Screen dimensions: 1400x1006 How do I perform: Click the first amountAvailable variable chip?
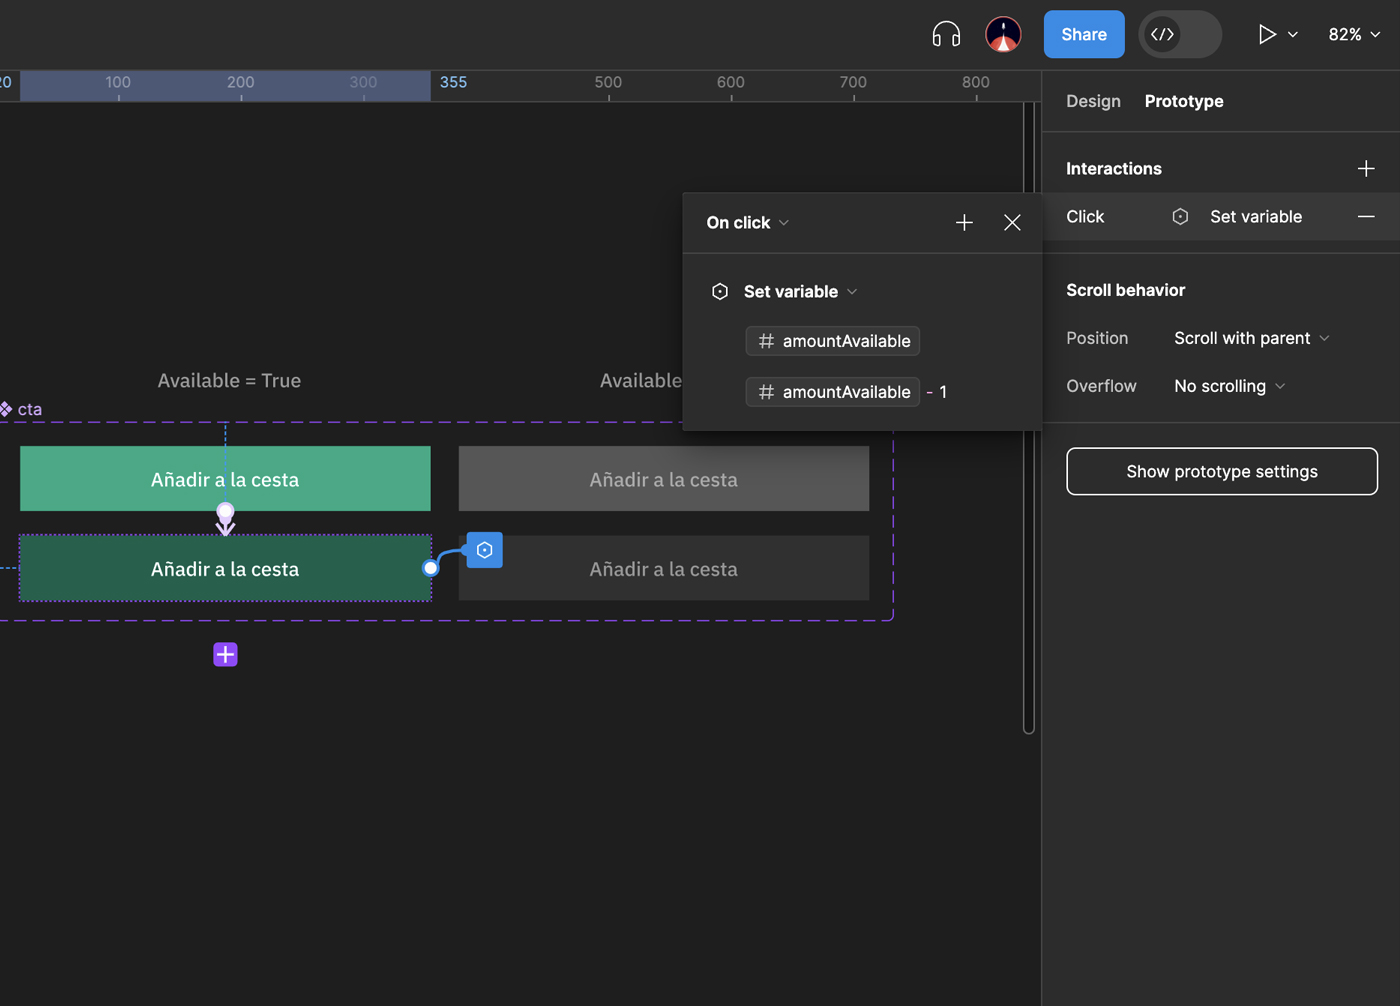pos(832,341)
